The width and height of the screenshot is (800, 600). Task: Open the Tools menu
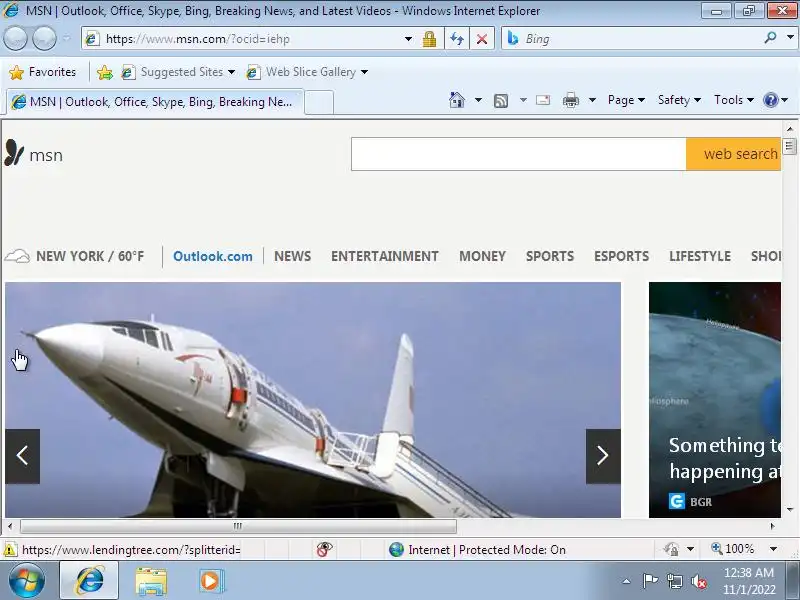[x=734, y=100]
